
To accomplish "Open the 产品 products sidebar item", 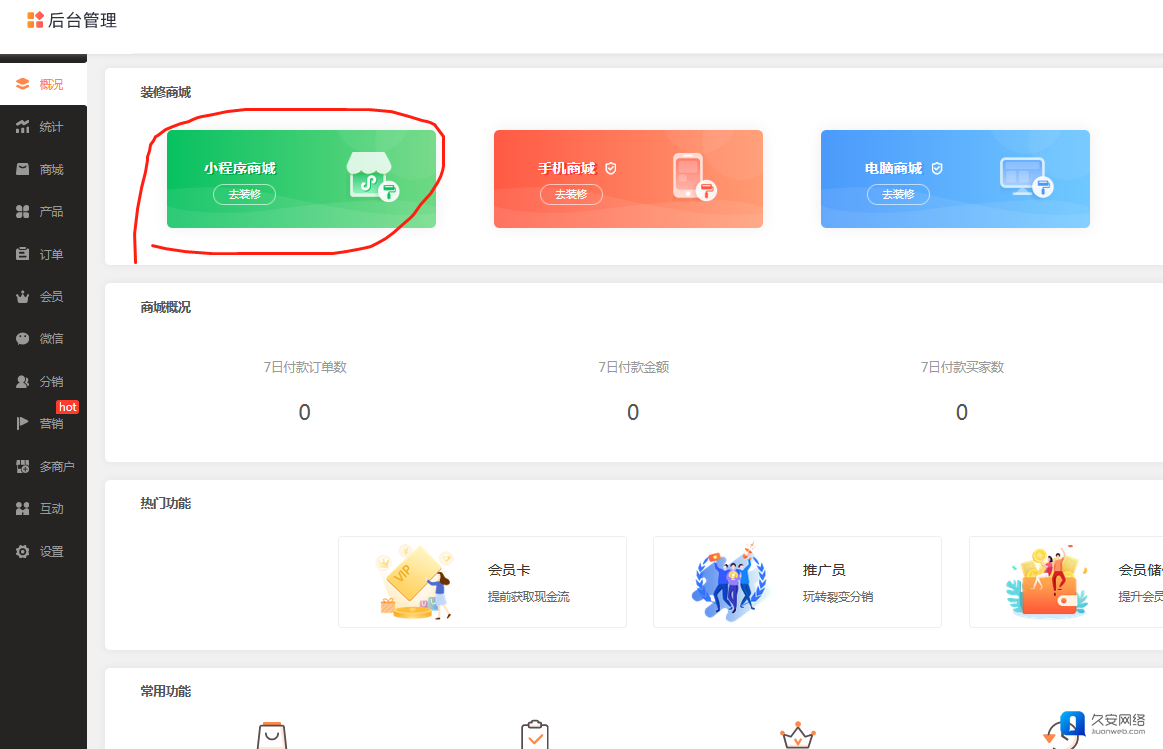I will [x=43, y=211].
